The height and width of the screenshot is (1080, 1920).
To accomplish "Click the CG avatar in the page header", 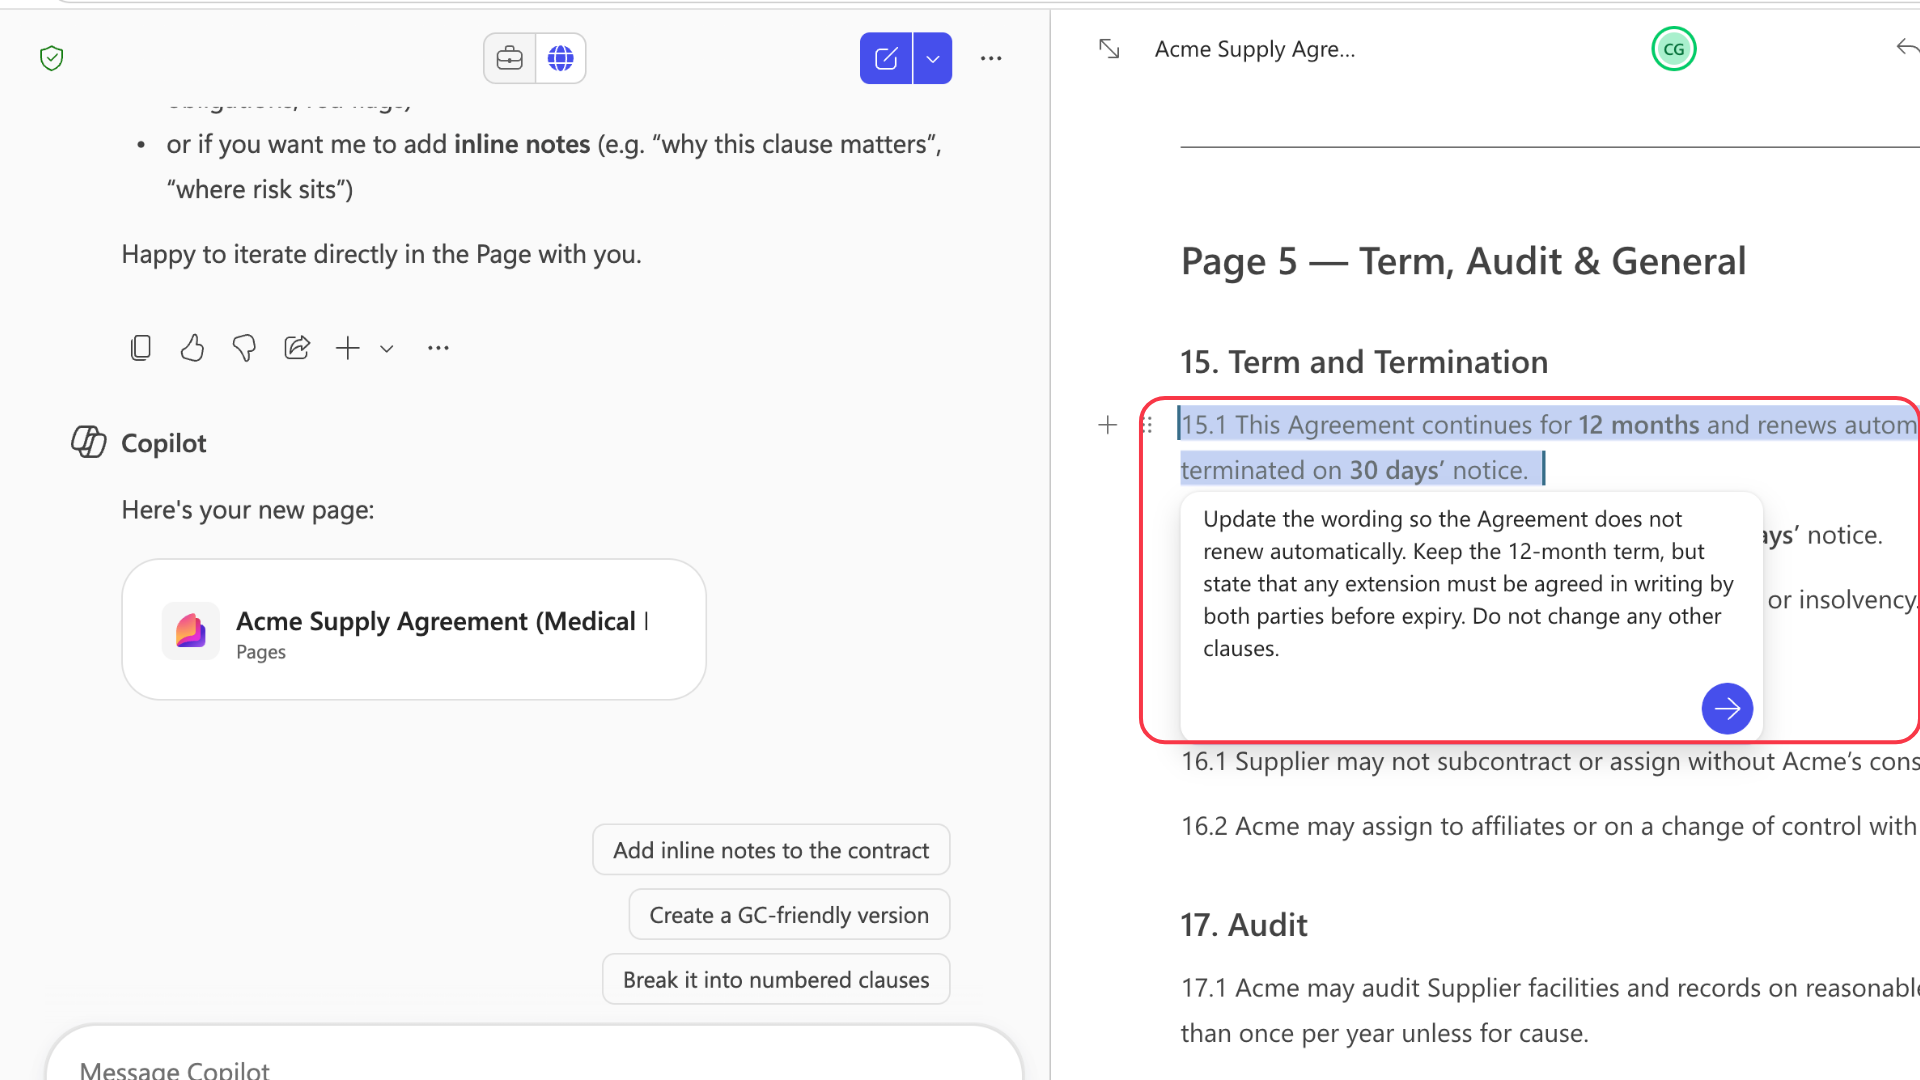I will click(1673, 48).
